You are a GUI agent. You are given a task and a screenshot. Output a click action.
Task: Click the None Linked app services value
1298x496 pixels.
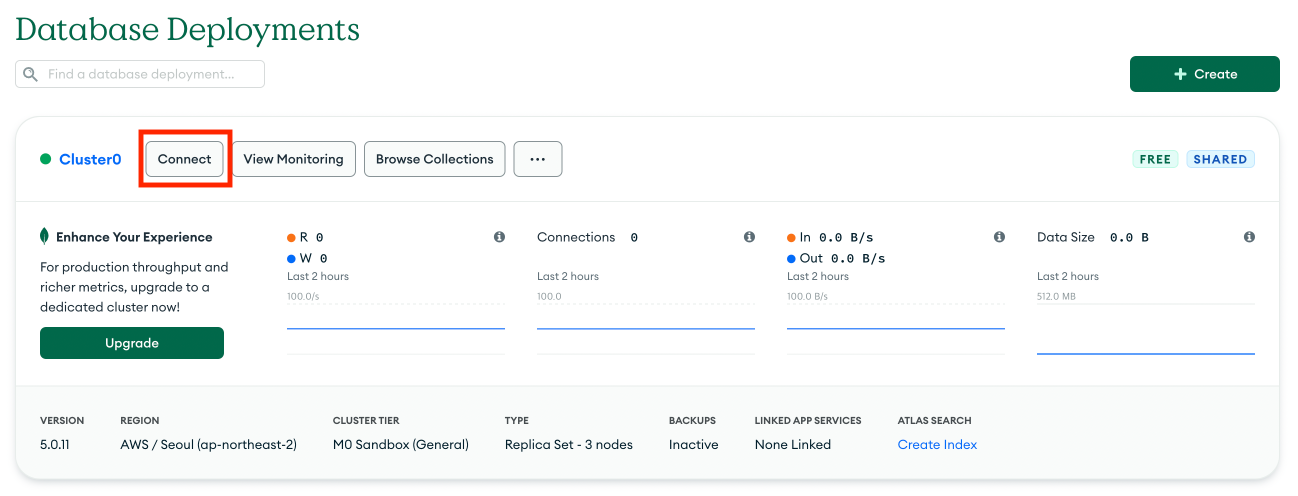pyautogui.click(x=793, y=444)
